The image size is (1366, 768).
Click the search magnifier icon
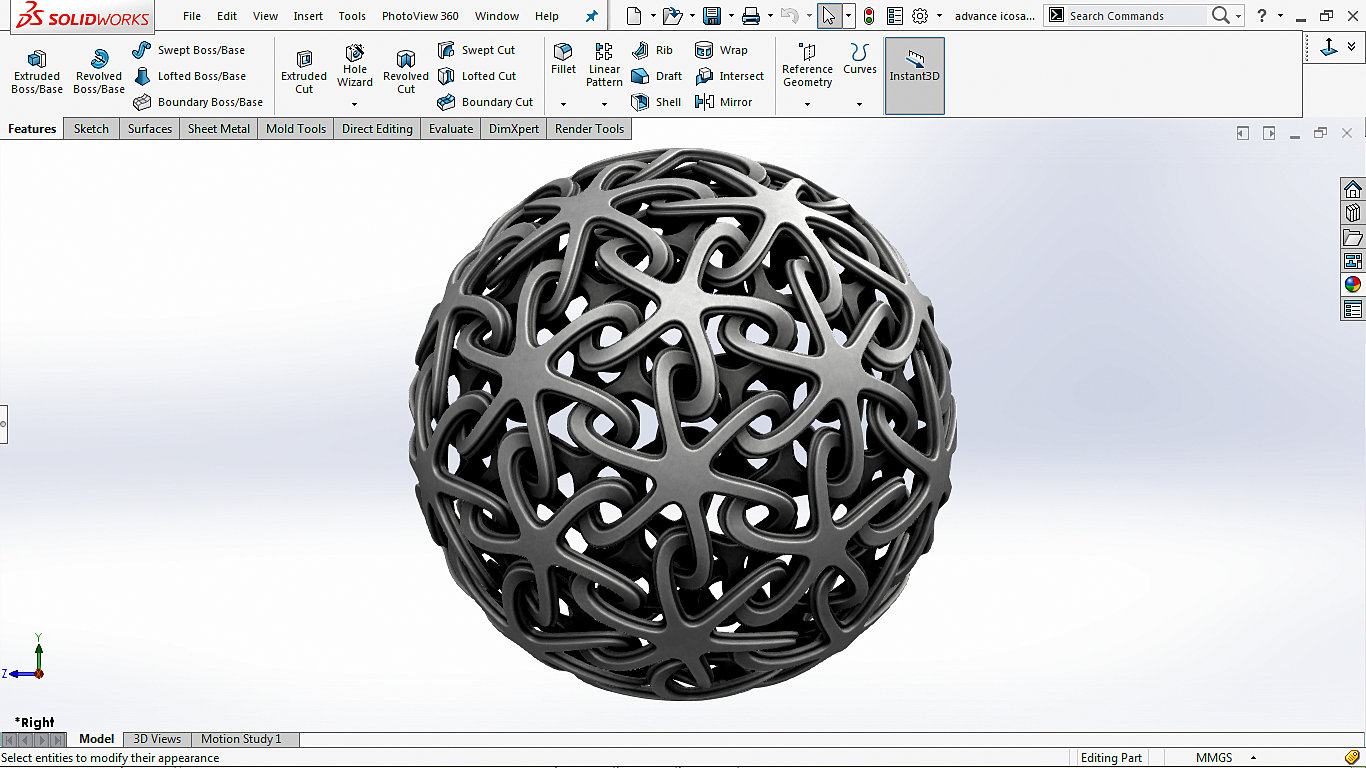[x=1220, y=16]
